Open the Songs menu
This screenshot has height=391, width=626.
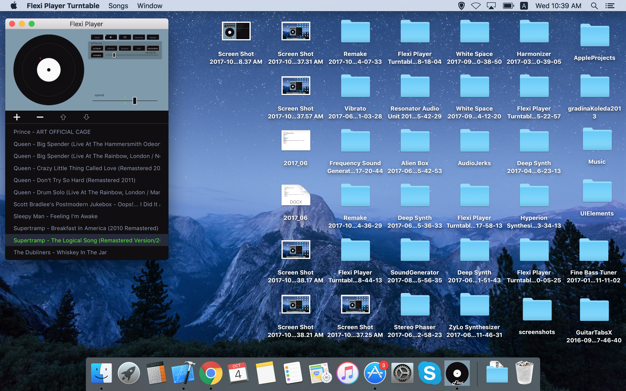[x=118, y=6]
